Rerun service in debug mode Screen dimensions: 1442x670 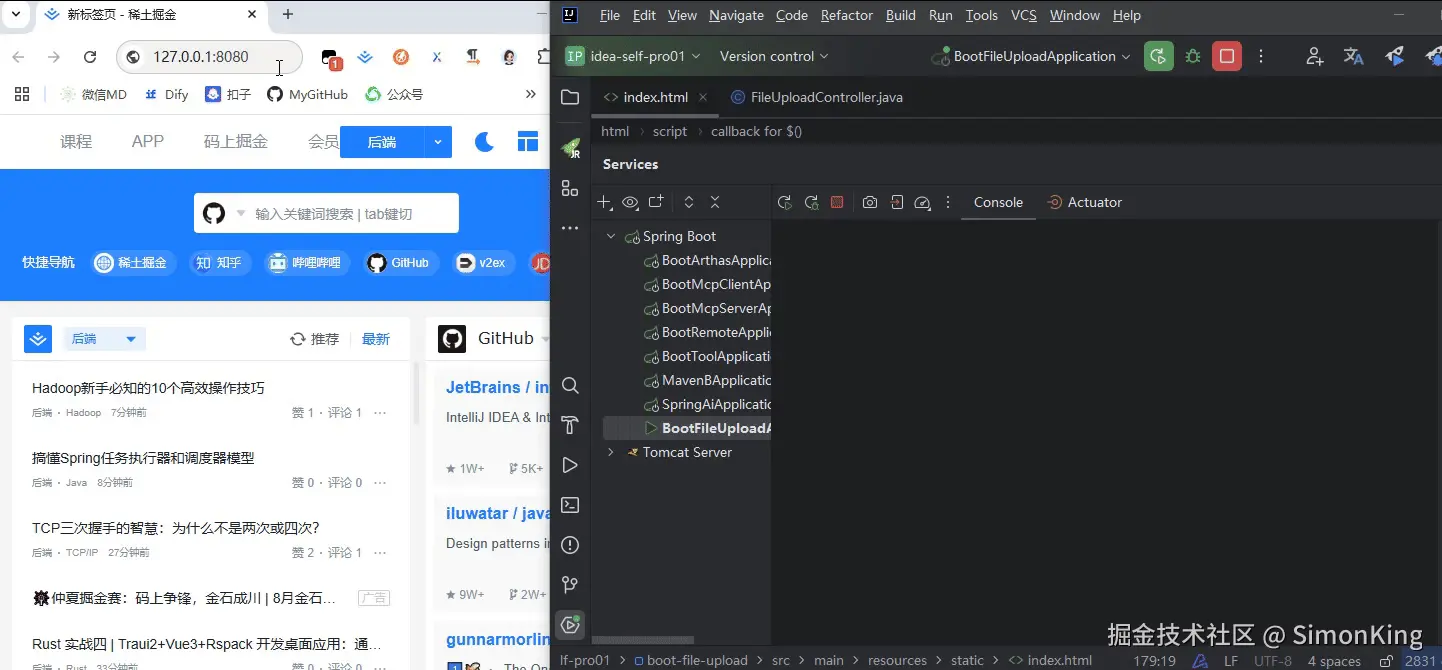pos(811,202)
